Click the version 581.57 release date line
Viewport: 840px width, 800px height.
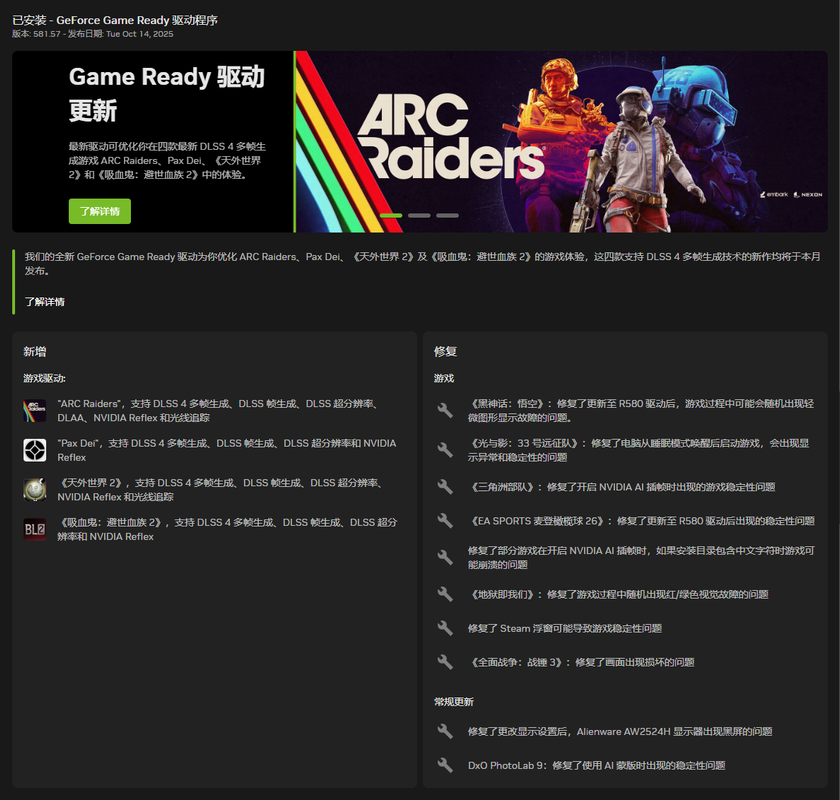[93, 34]
